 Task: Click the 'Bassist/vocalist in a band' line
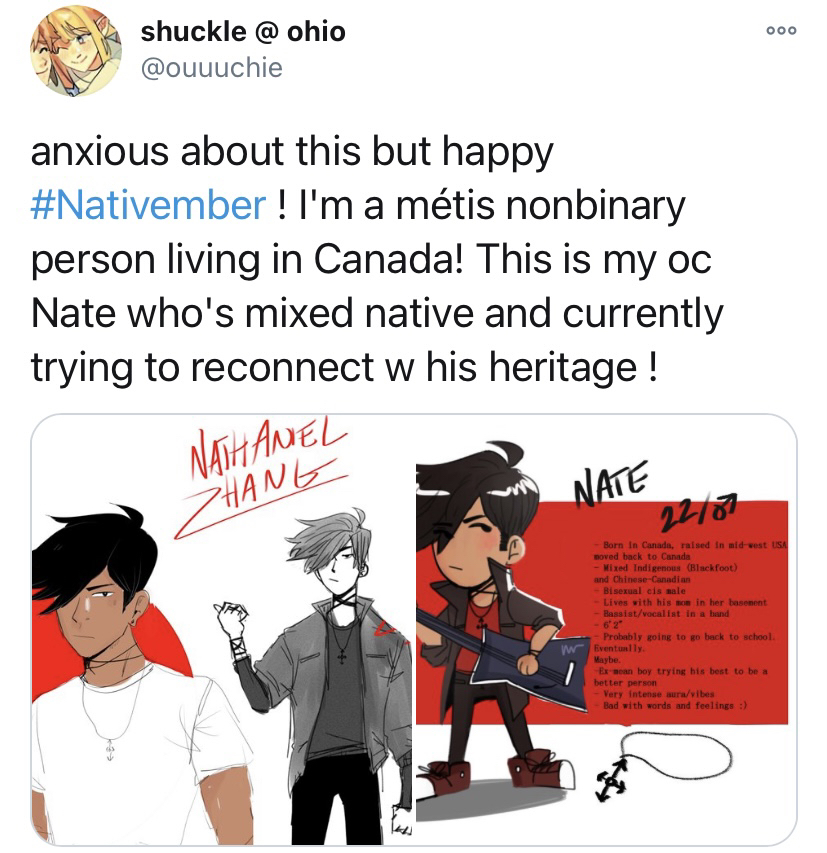tap(661, 614)
